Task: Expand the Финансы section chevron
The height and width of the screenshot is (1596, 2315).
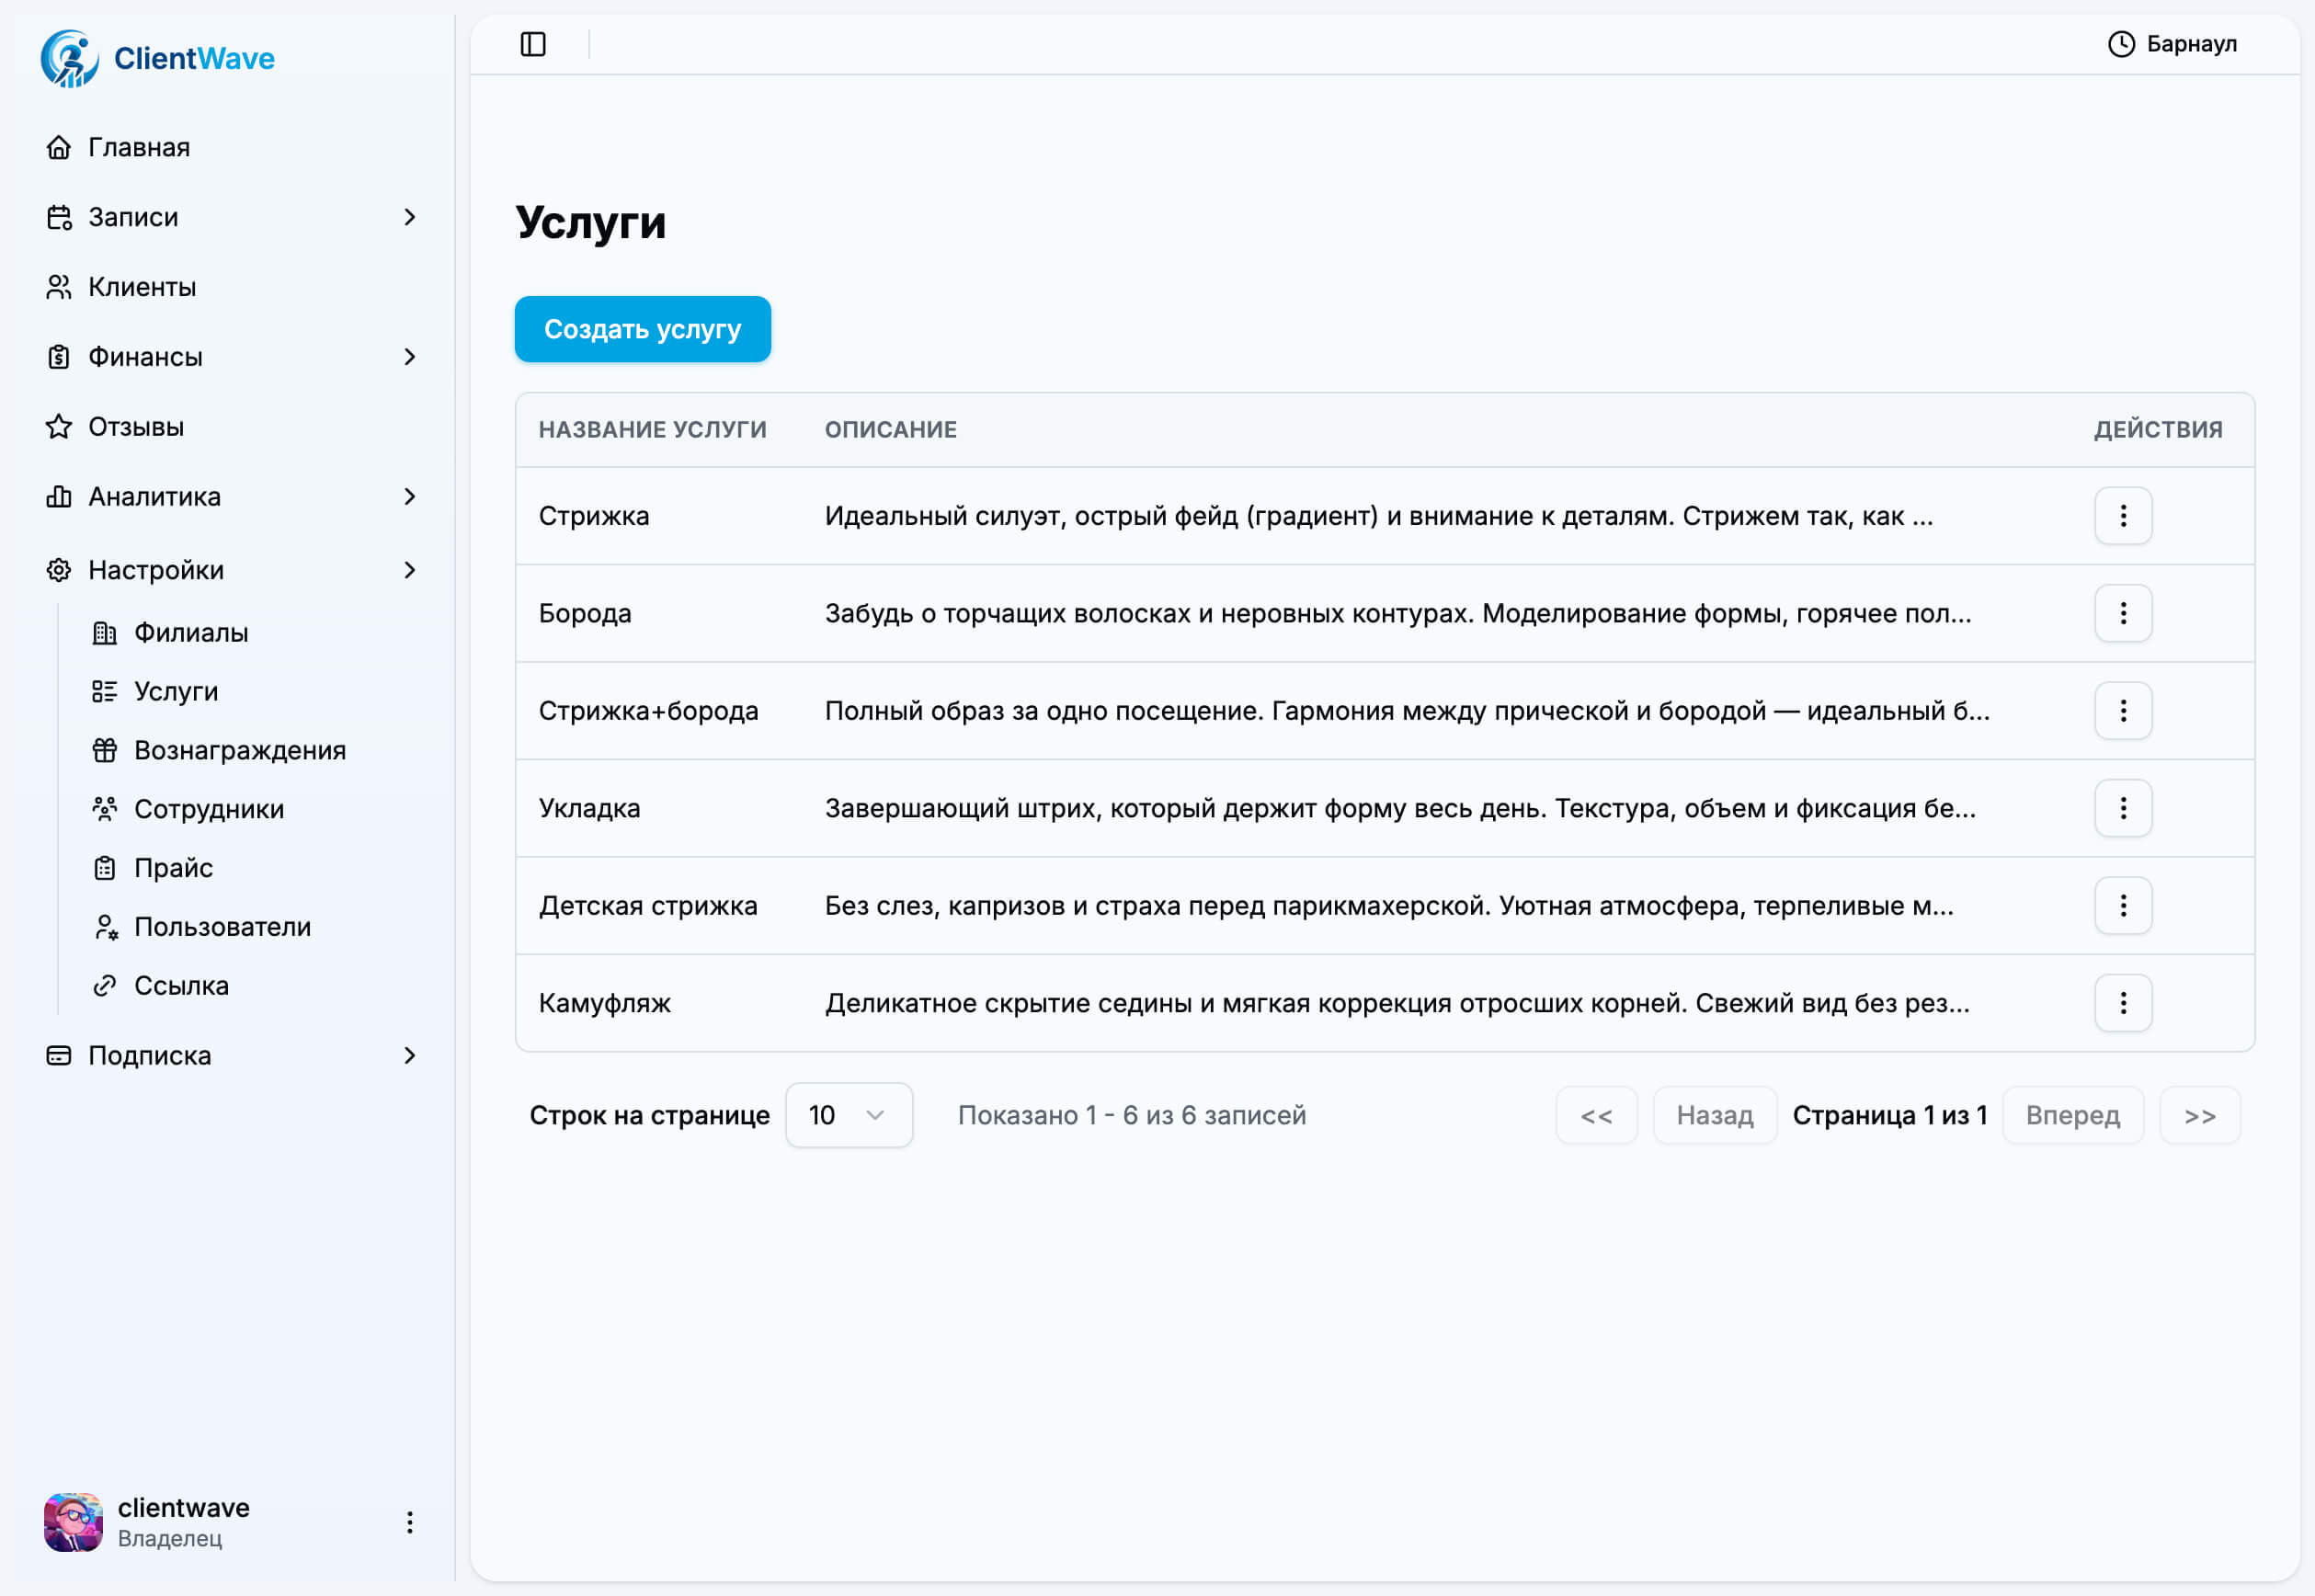Action: (x=409, y=357)
